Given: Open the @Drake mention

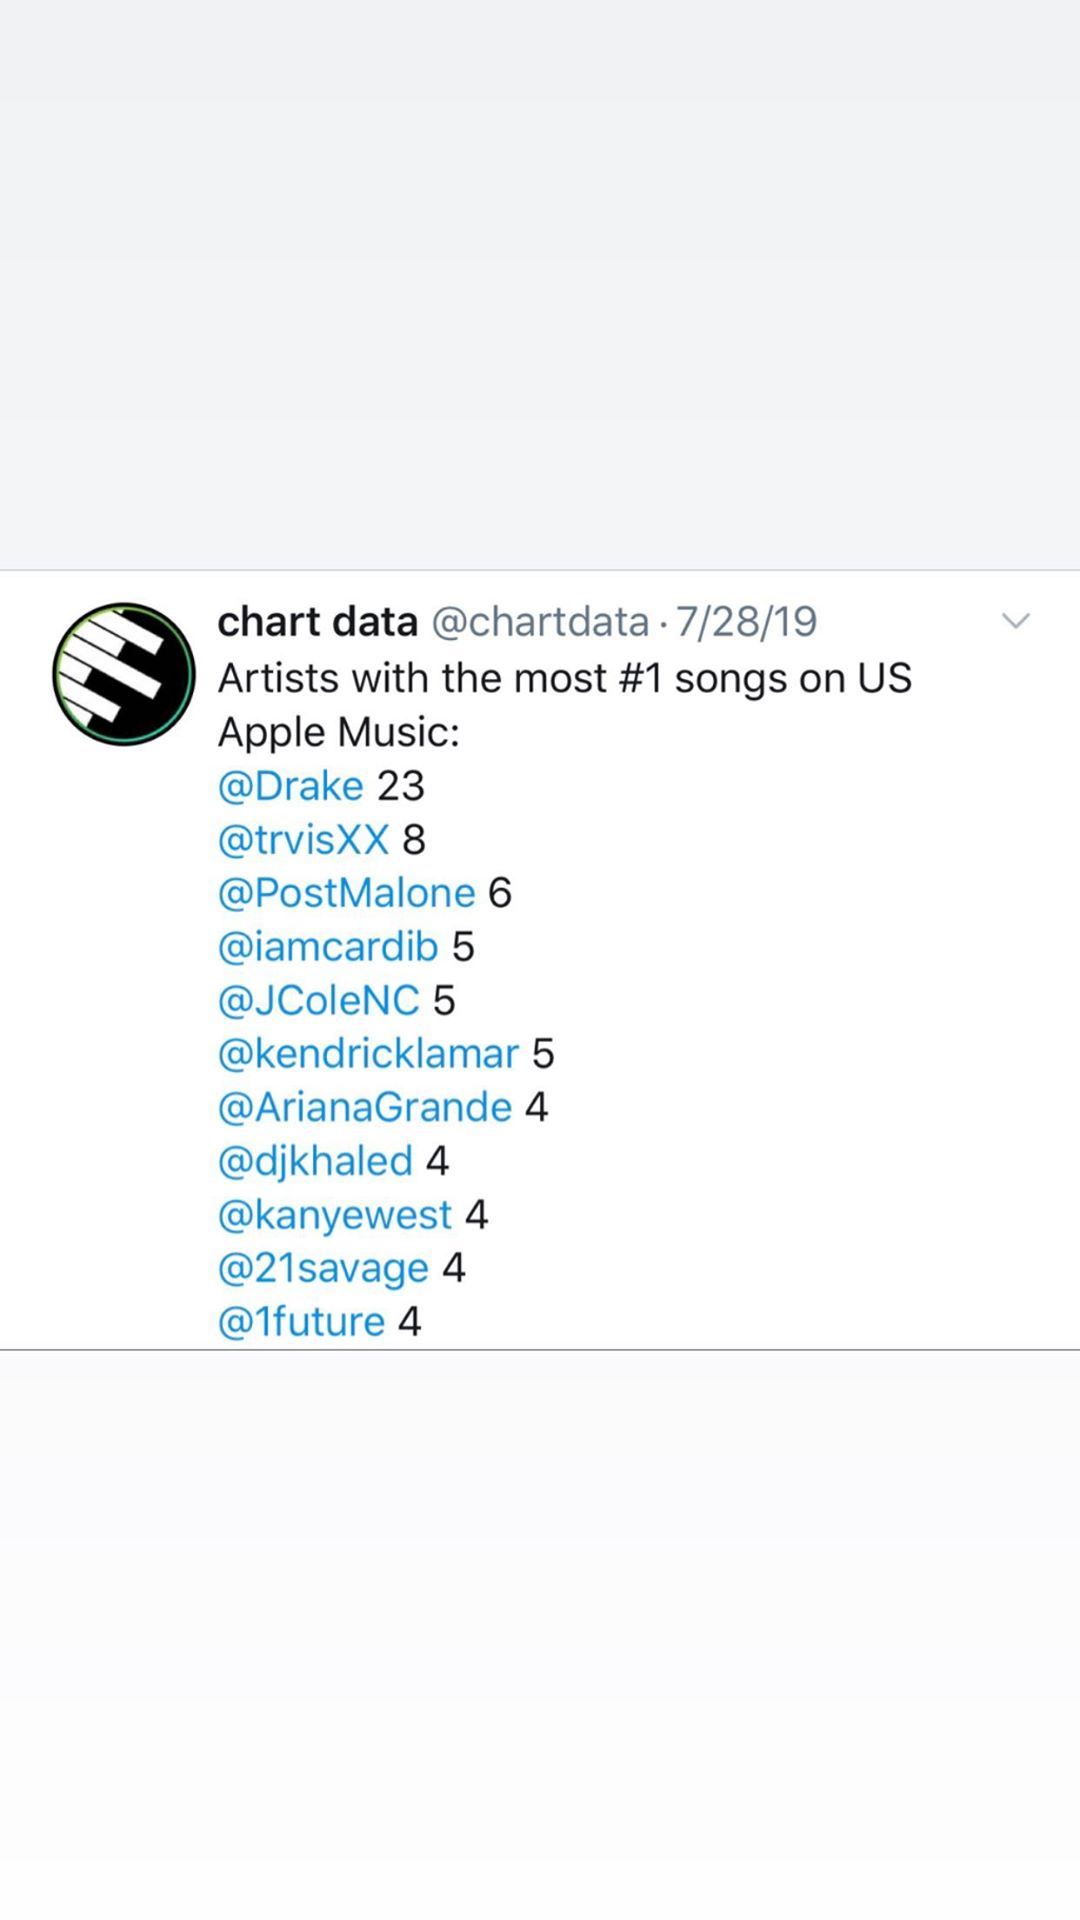Looking at the screenshot, I should point(290,786).
